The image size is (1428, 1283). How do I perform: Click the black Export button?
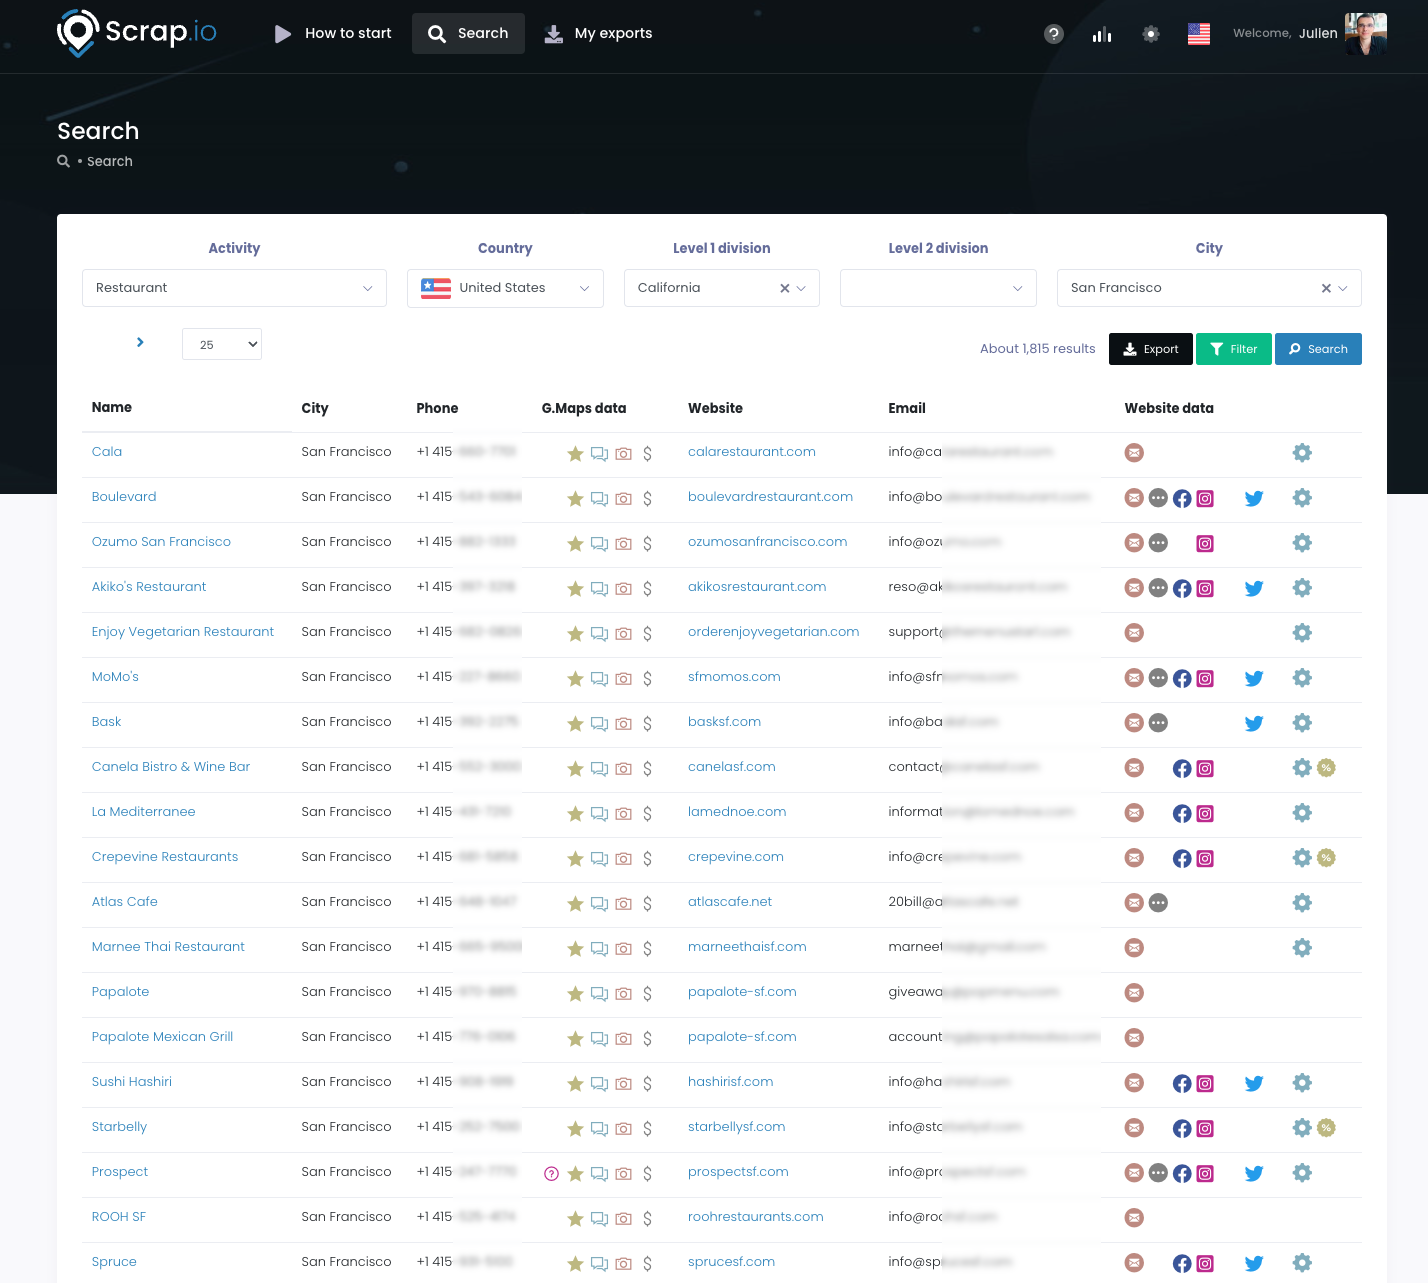click(x=1151, y=349)
